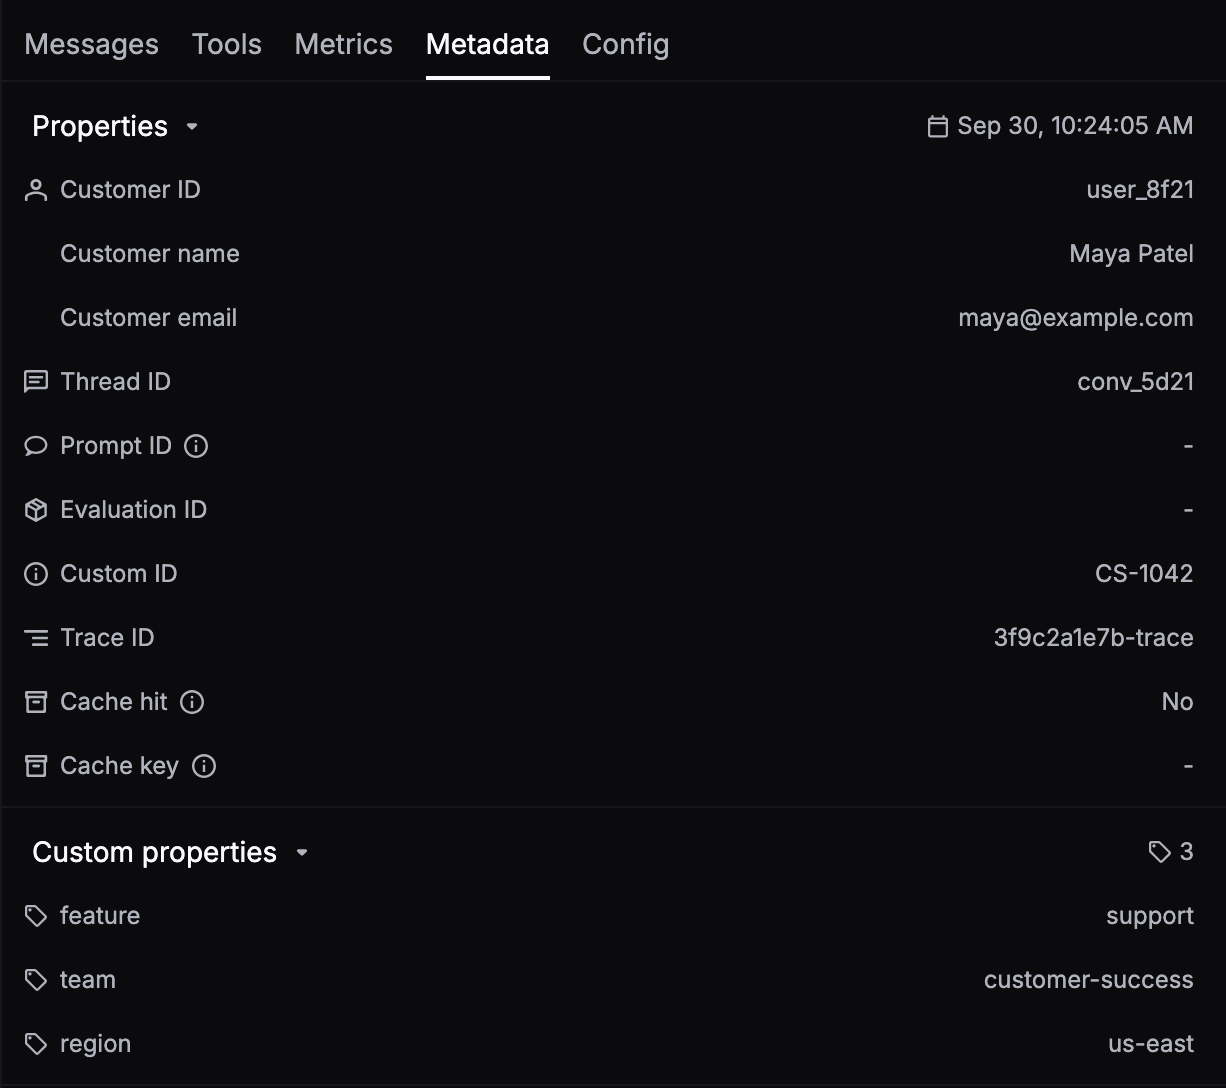Open the info tooltip icon after Prompt ID
Screen dimensions: 1226x1088
pos(197,446)
